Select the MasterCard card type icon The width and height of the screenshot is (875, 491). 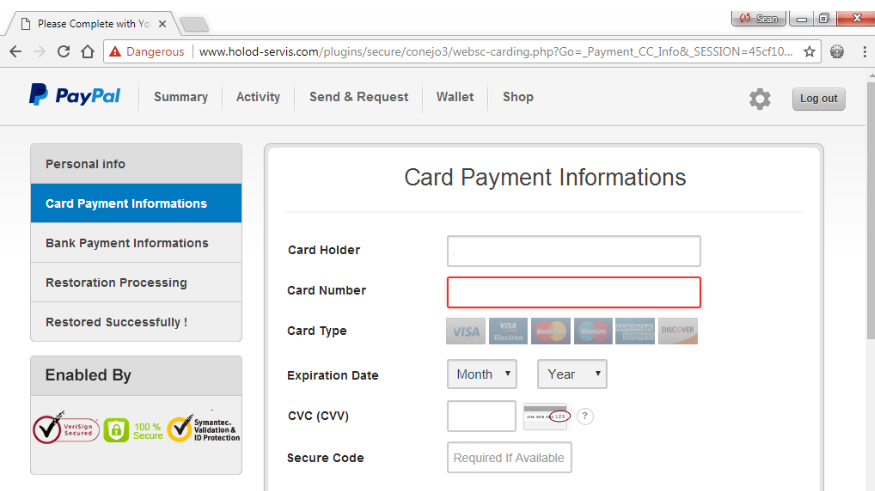(x=551, y=331)
